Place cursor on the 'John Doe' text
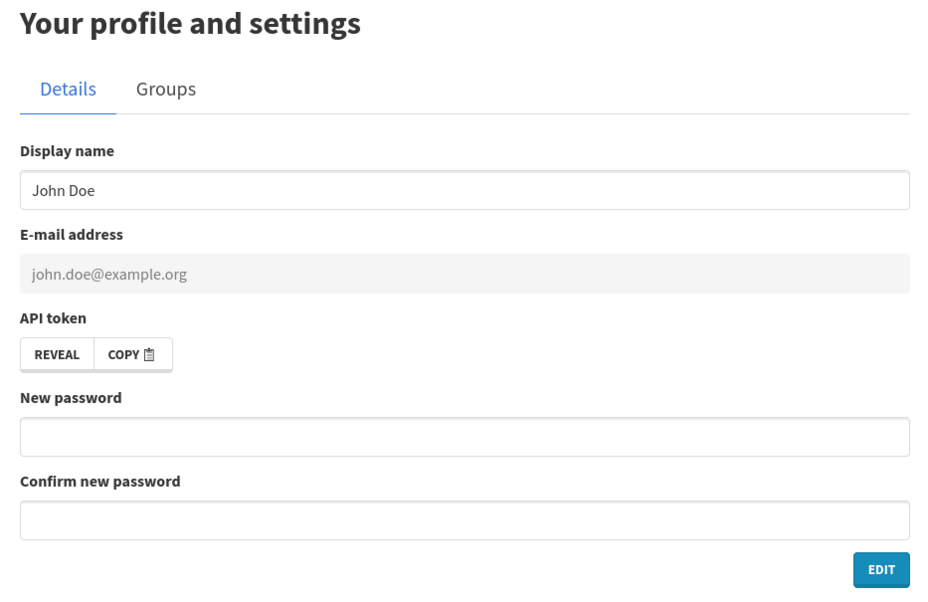This screenshot has height=602, width=928. click(63, 191)
